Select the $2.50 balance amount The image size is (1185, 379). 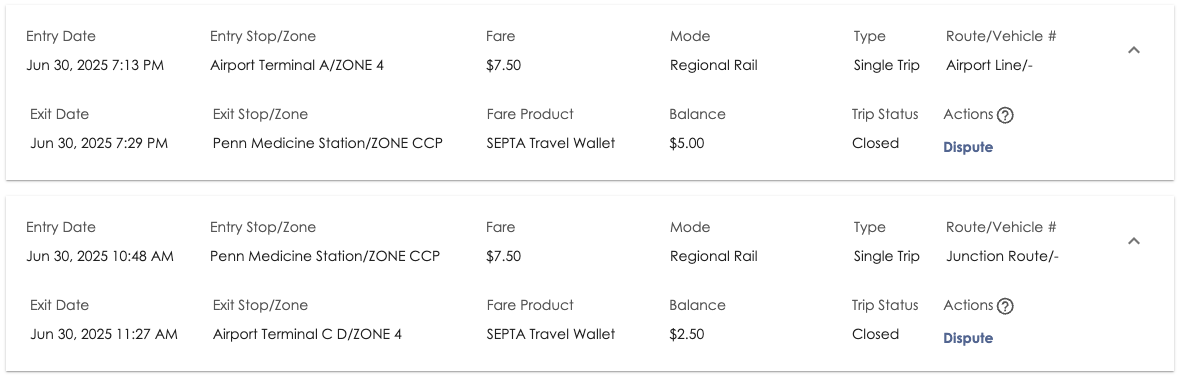[686, 334]
